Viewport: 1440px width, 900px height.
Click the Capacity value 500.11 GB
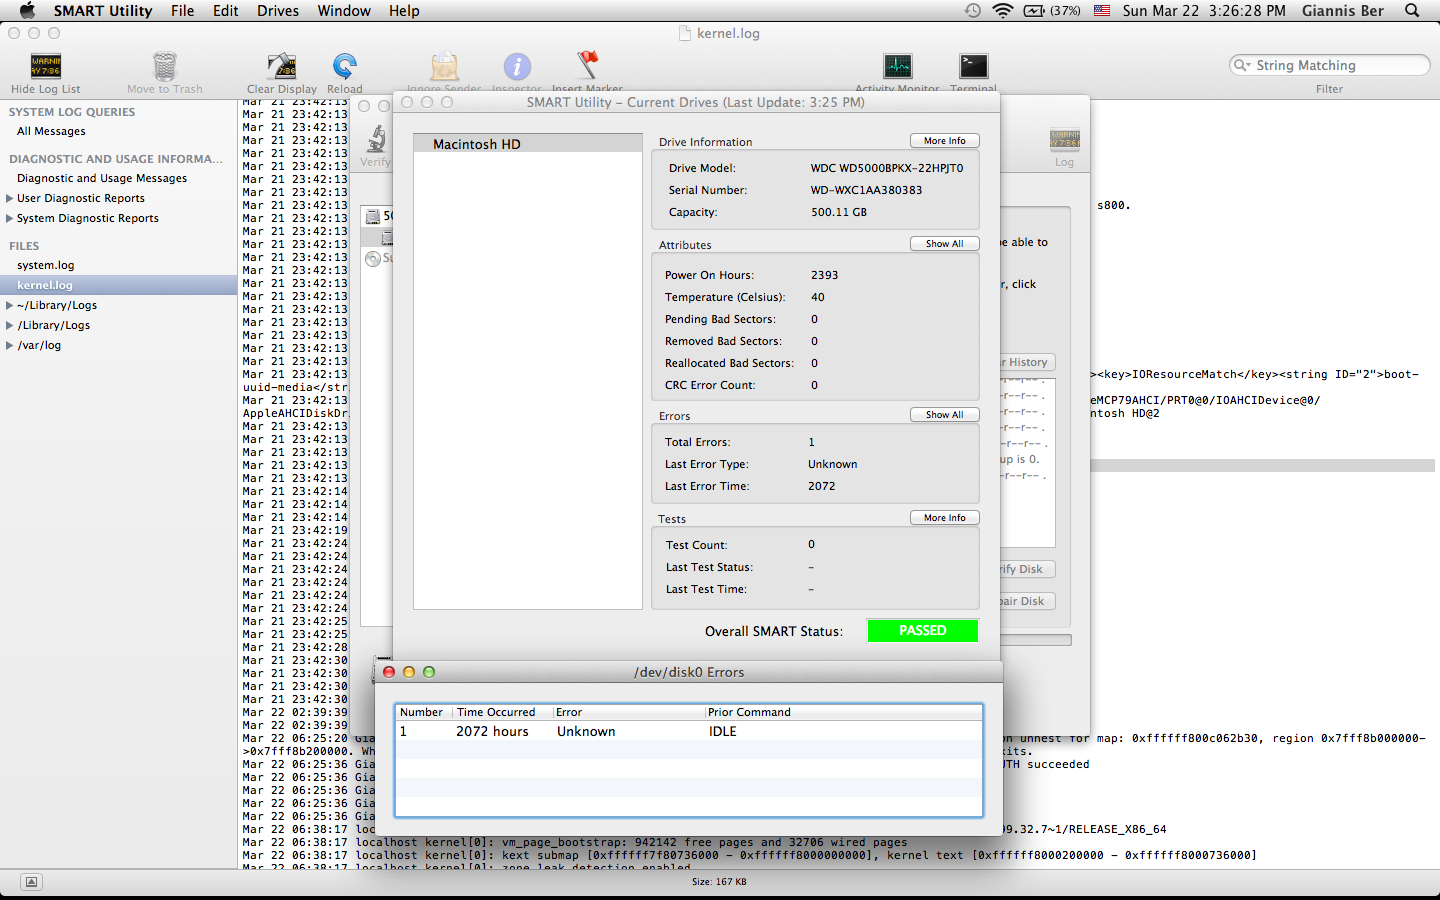click(839, 212)
